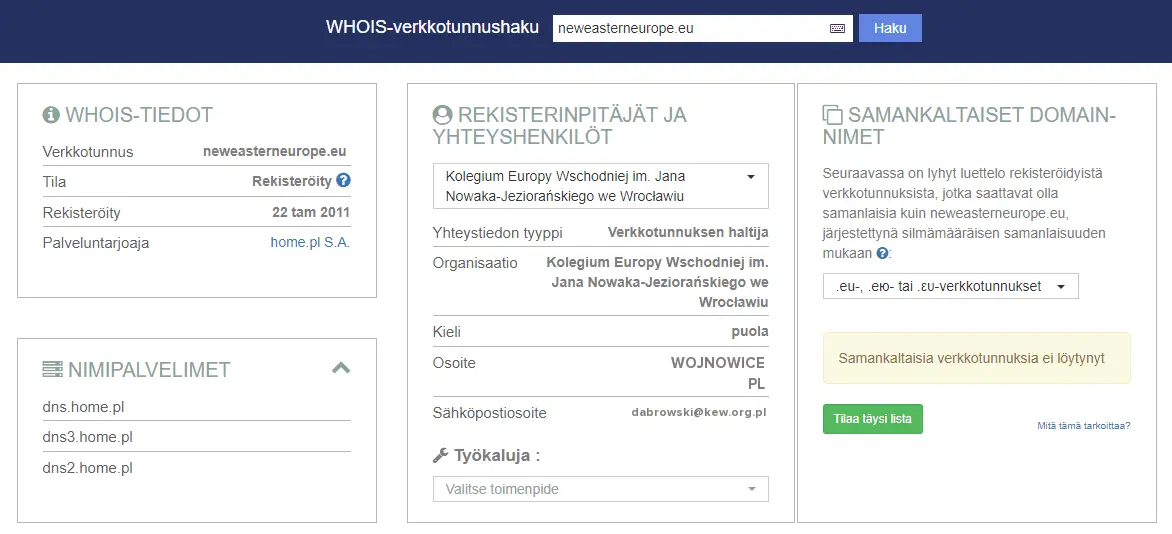The image size is (1172, 534).
Task: Click the puola language value
Action: [750, 331]
